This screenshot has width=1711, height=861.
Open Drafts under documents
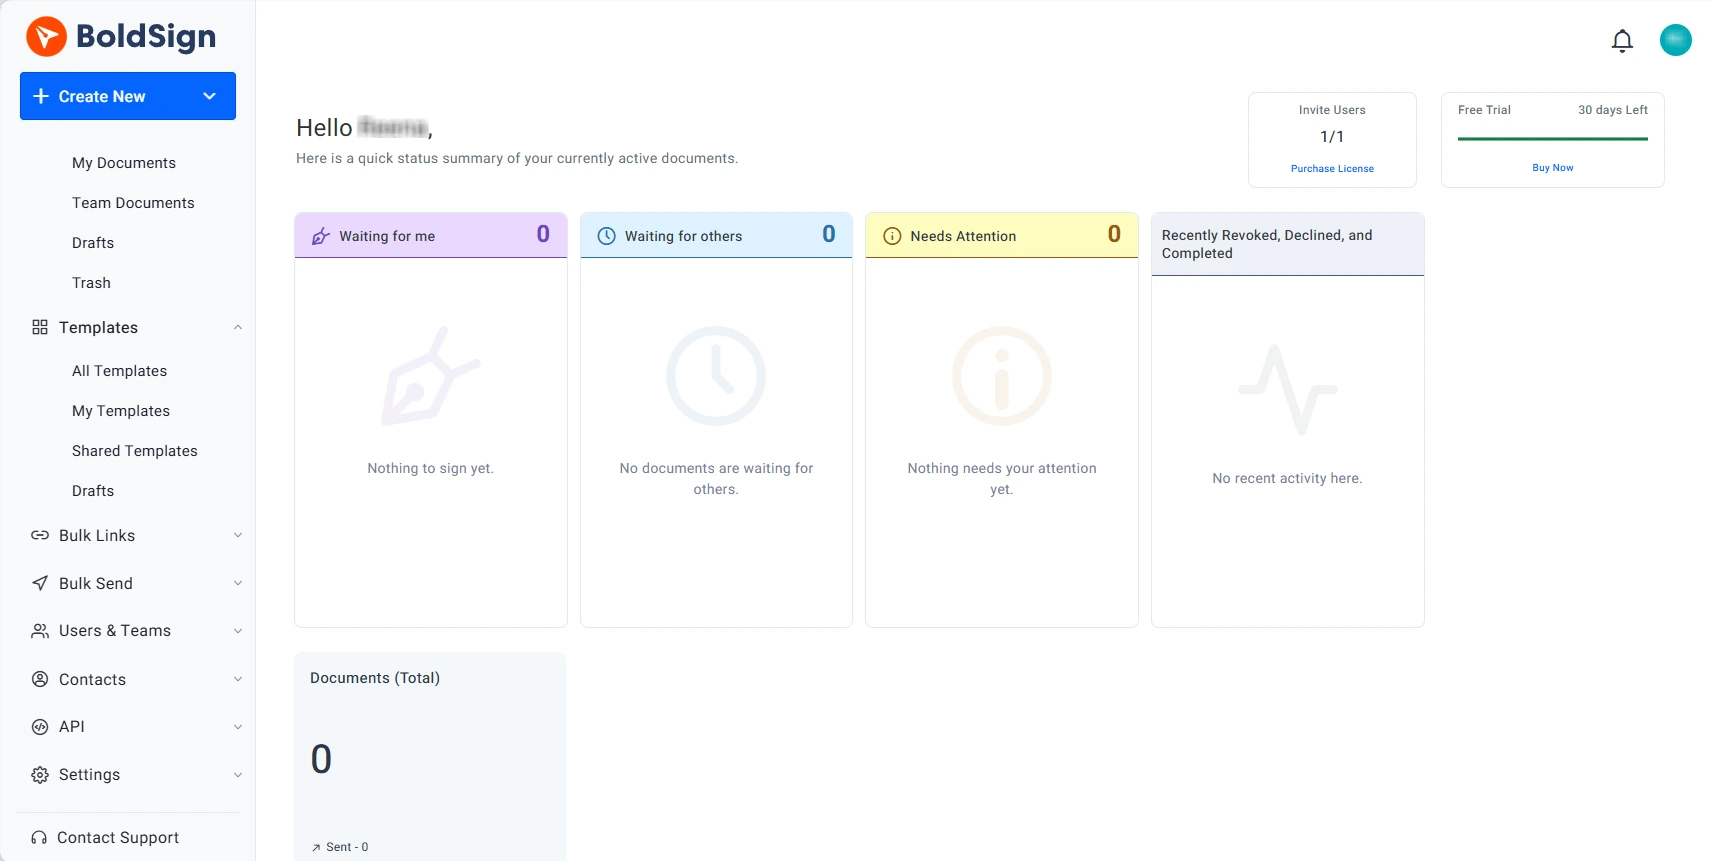pos(93,243)
